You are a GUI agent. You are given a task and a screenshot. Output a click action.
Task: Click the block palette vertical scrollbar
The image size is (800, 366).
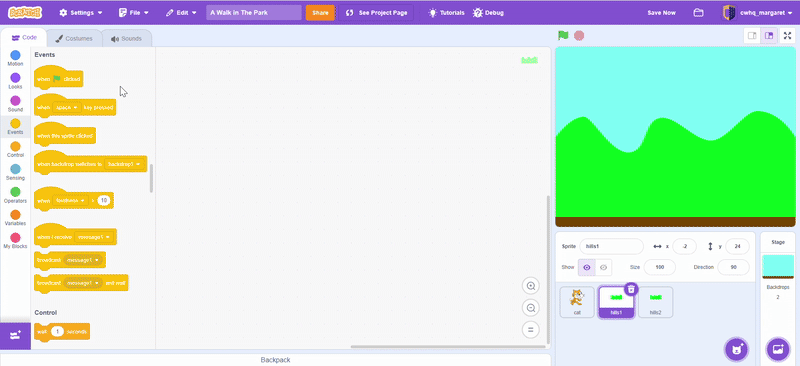(x=152, y=178)
